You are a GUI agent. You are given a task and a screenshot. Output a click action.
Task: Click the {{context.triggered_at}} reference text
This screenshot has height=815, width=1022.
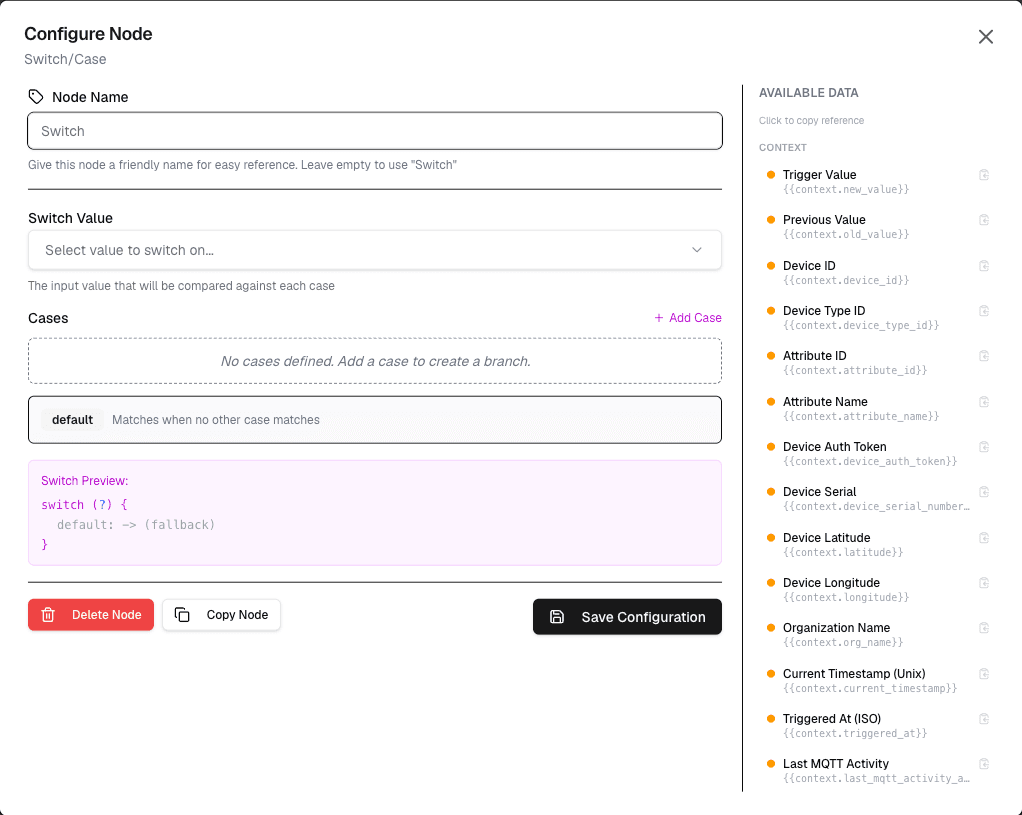click(854, 734)
